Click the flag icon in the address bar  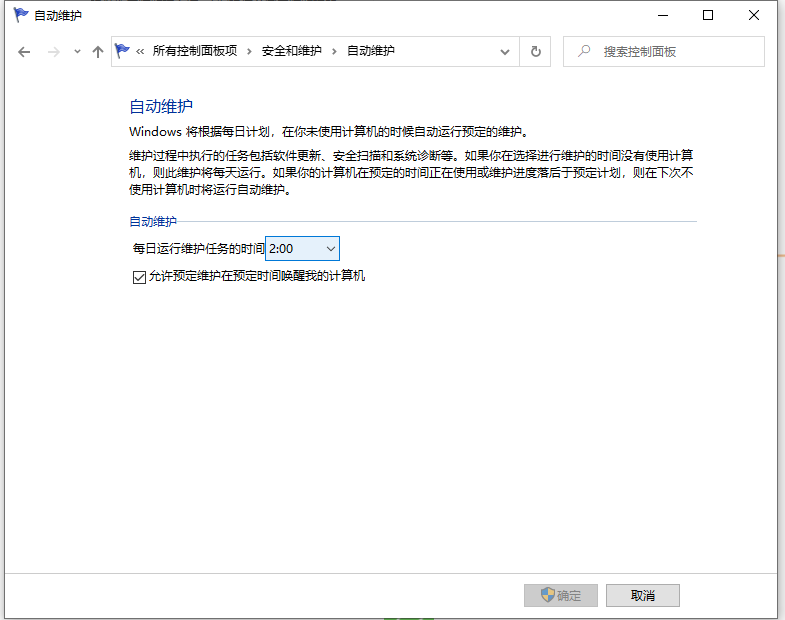pos(122,51)
